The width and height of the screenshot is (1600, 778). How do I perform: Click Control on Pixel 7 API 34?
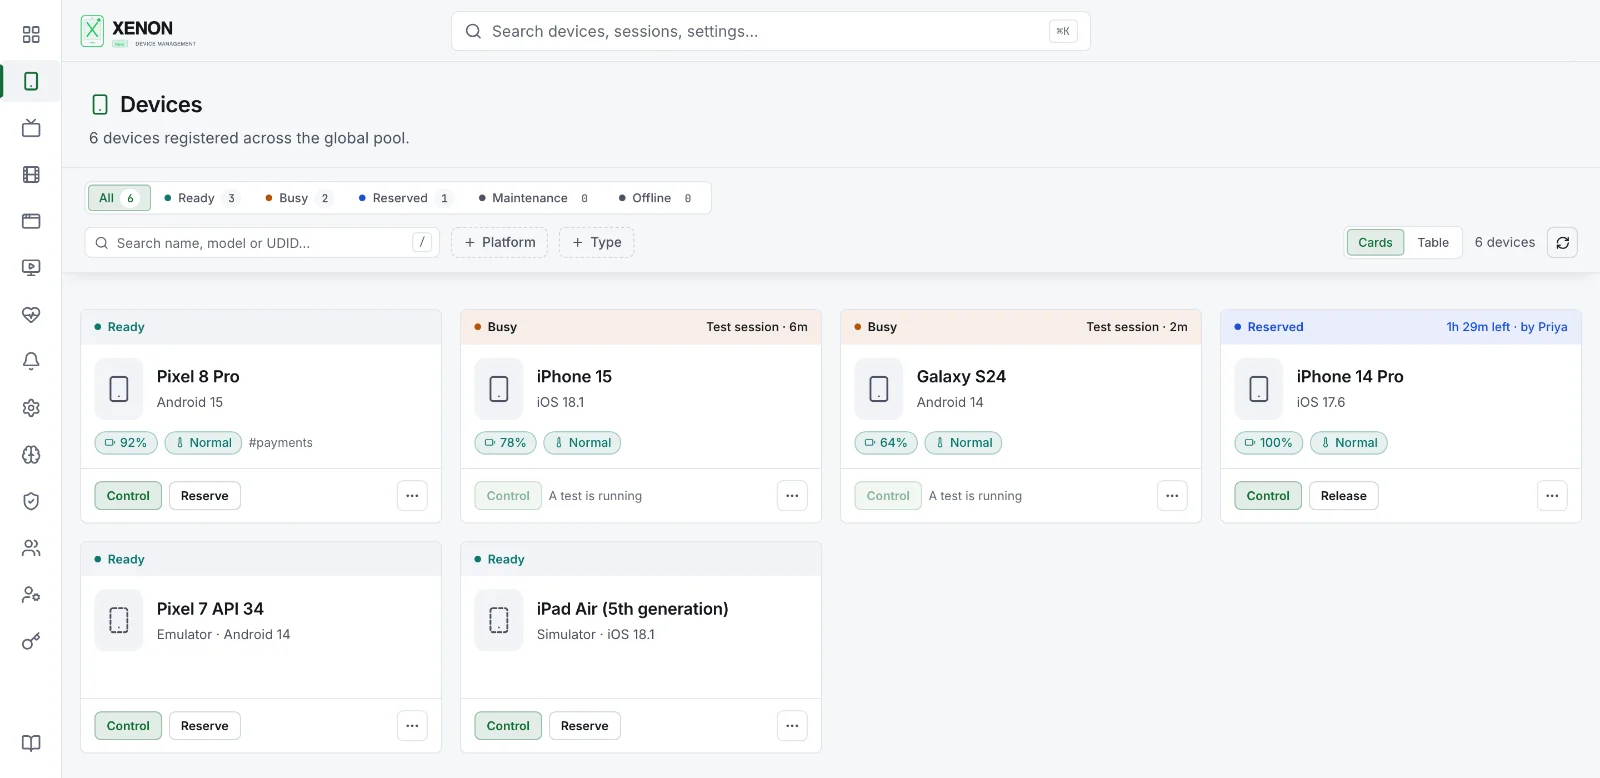click(128, 726)
